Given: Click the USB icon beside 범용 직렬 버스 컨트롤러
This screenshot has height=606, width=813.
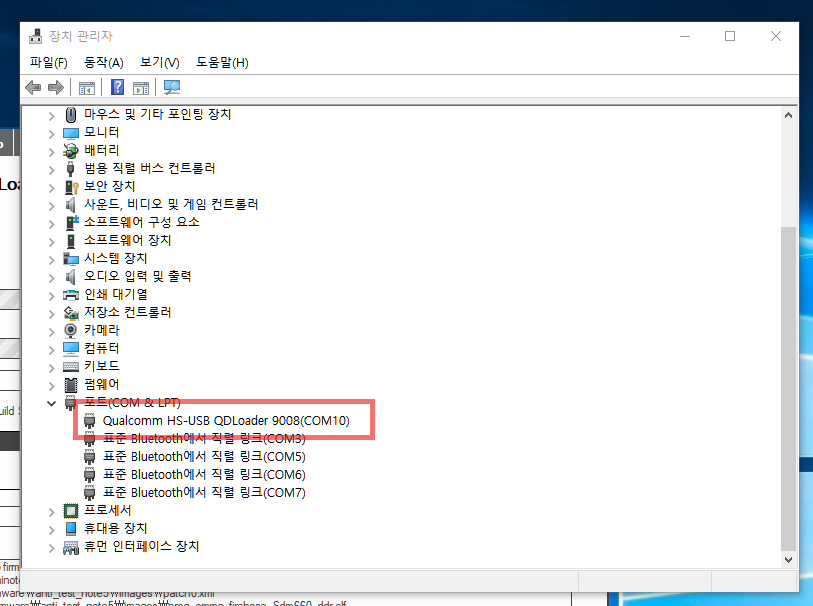Looking at the screenshot, I should pyautogui.click(x=71, y=168).
